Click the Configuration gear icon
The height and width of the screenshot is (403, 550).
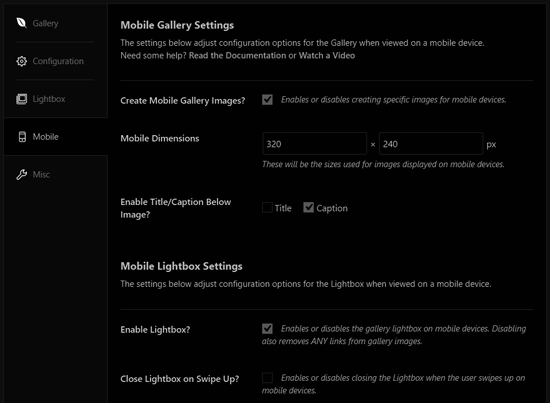(21, 61)
